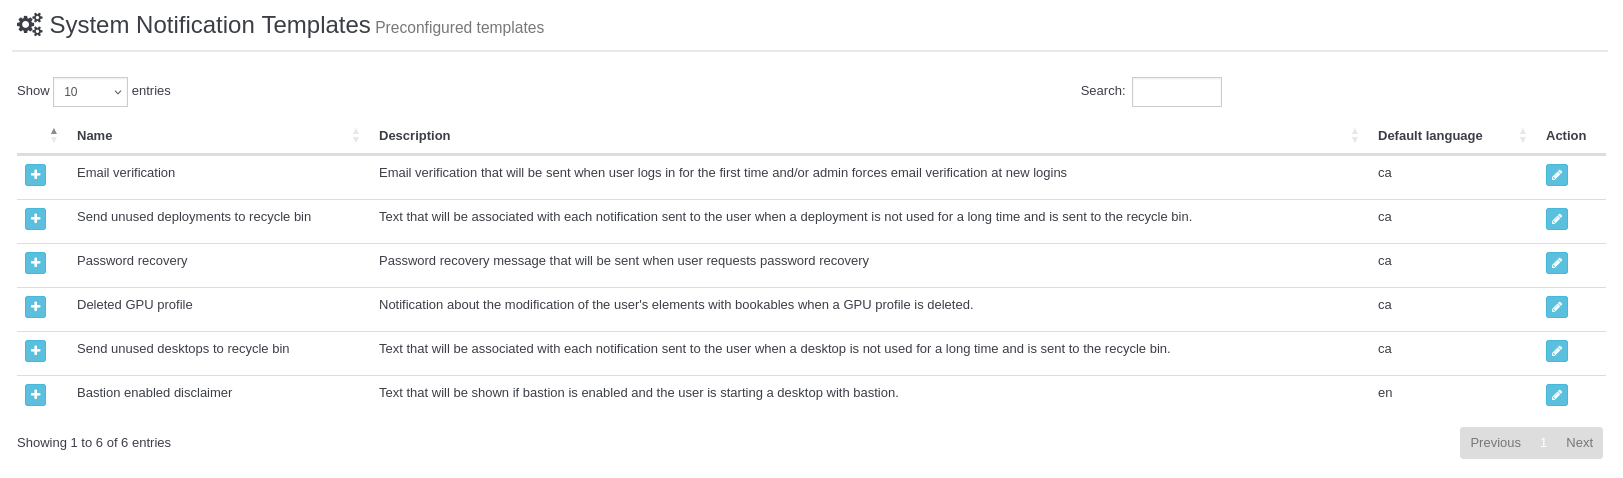Sort by Default language column
1623x478 pixels.
coord(1430,136)
